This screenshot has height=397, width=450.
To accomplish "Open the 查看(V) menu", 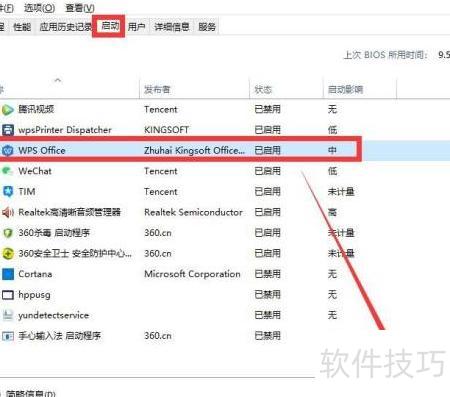I will pyautogui.click(x=80, y=7).
